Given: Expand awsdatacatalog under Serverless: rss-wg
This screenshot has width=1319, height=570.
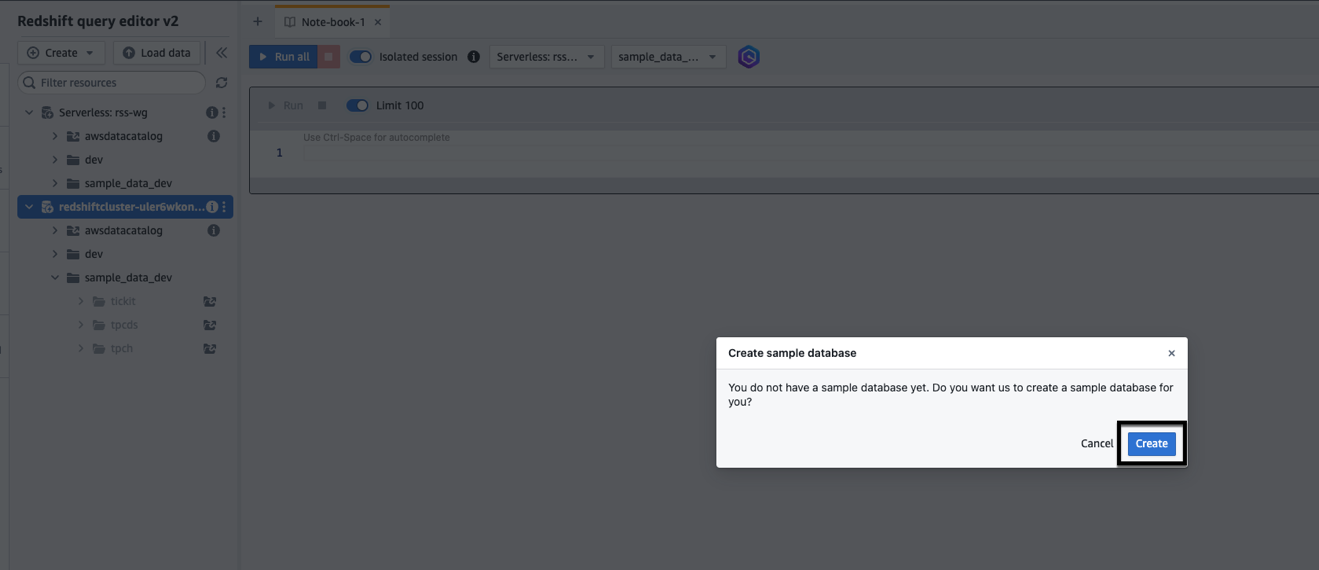Looking at the screenshot, I should tap(55, 136).
